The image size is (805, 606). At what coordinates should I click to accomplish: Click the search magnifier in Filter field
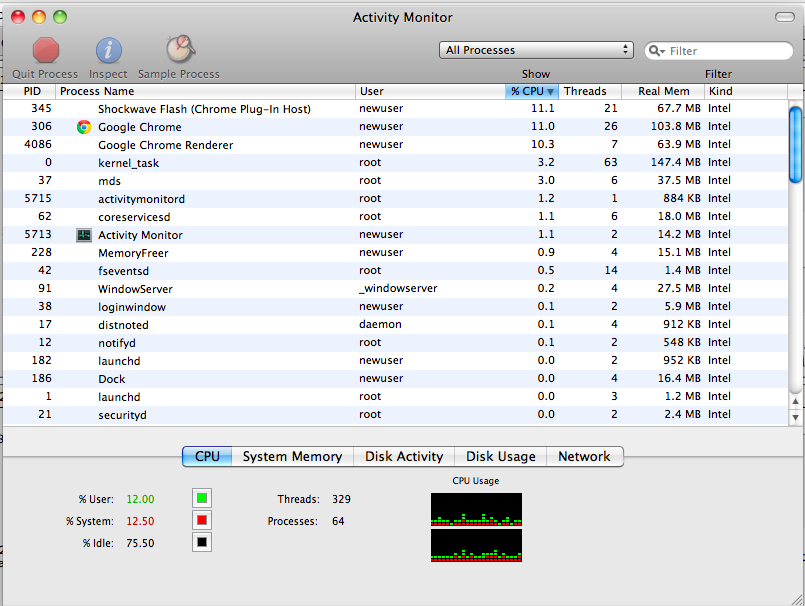tap(655, 50)
